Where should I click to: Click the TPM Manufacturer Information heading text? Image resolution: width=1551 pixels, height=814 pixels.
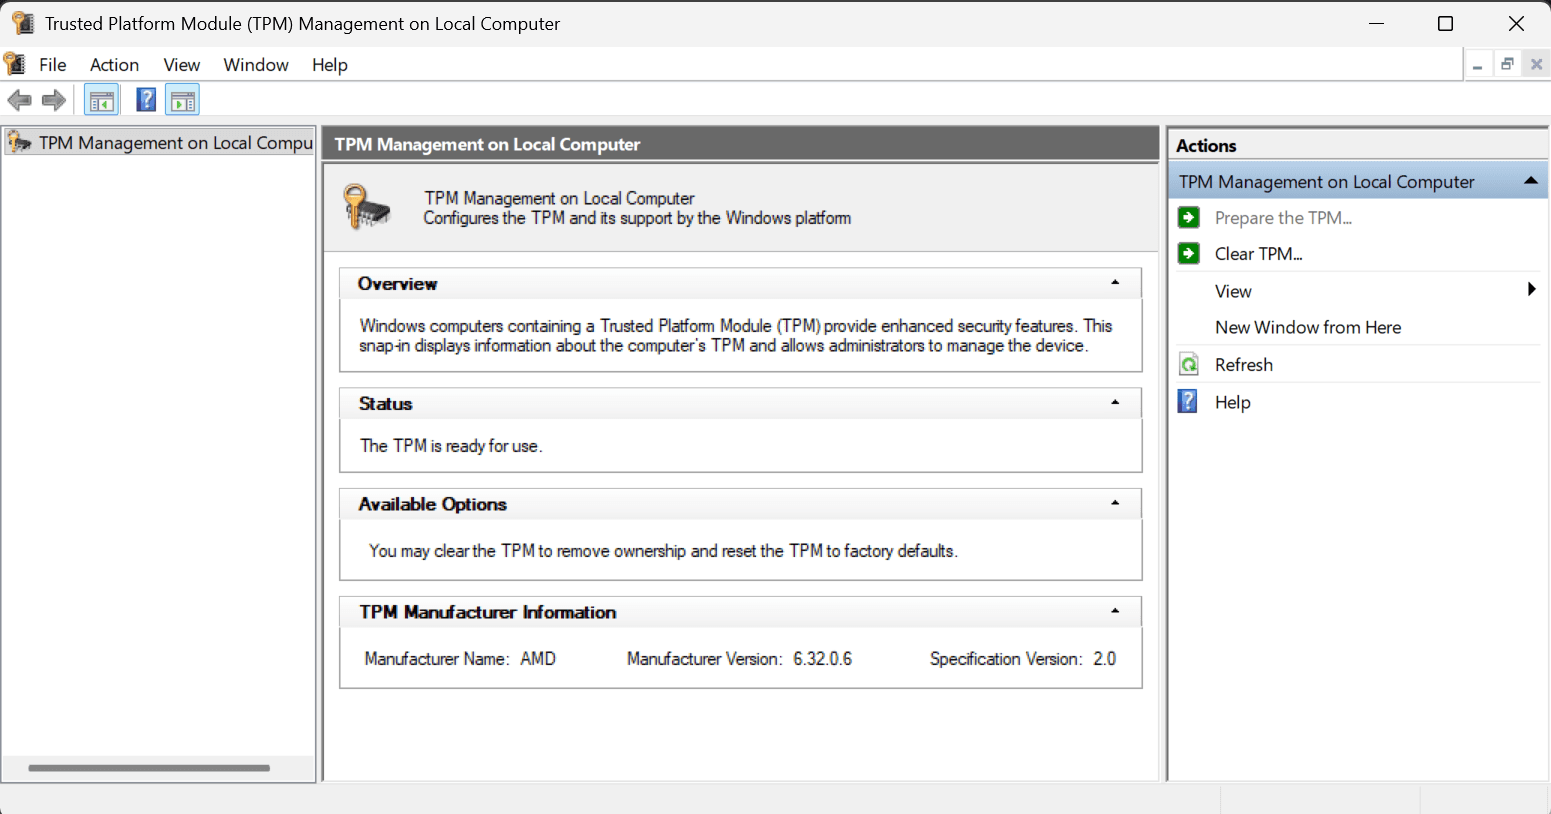(x=487, y=612)
